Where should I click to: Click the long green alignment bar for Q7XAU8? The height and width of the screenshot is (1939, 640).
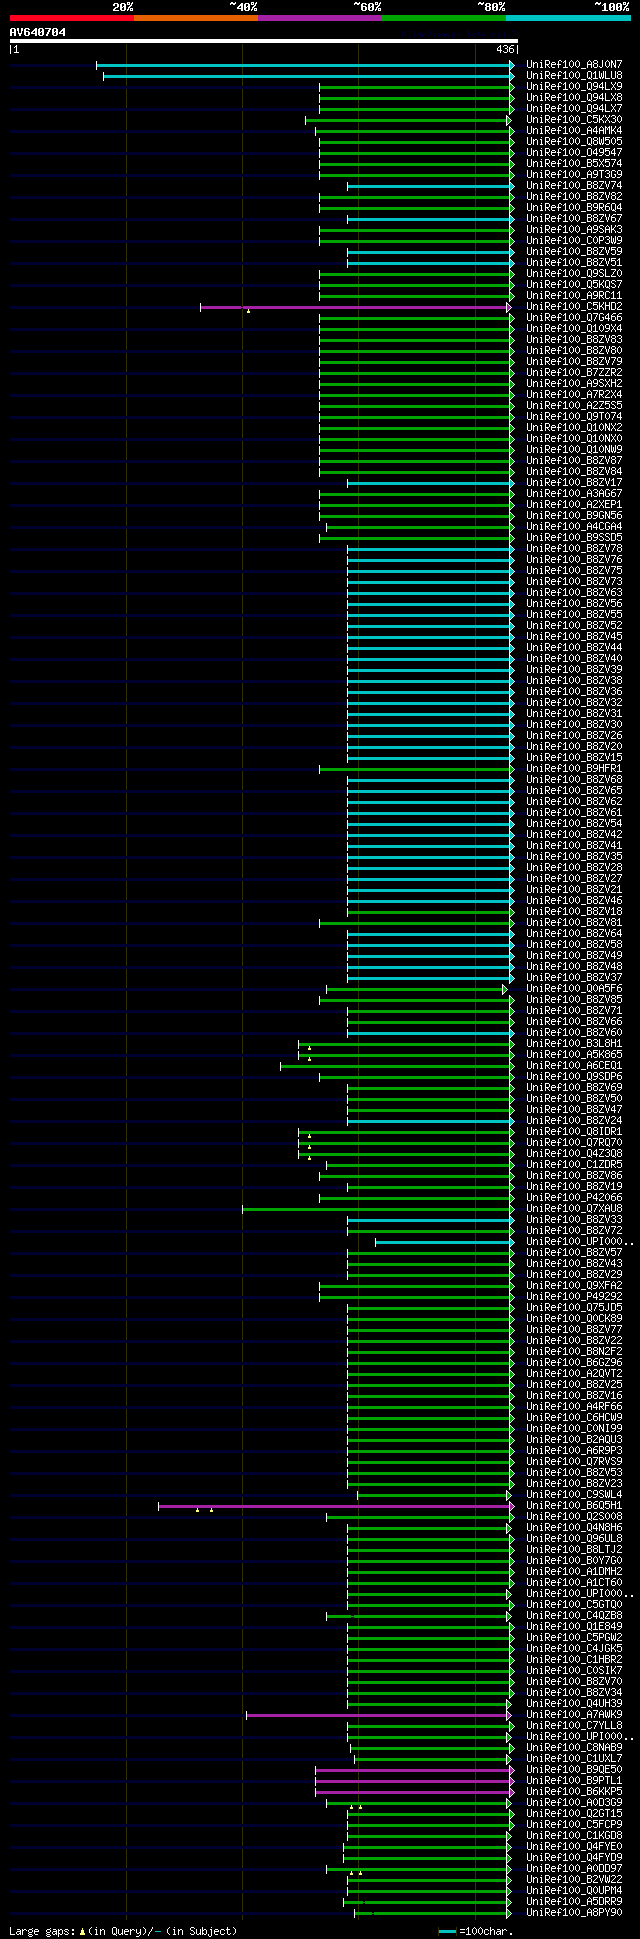(377, 1209)
